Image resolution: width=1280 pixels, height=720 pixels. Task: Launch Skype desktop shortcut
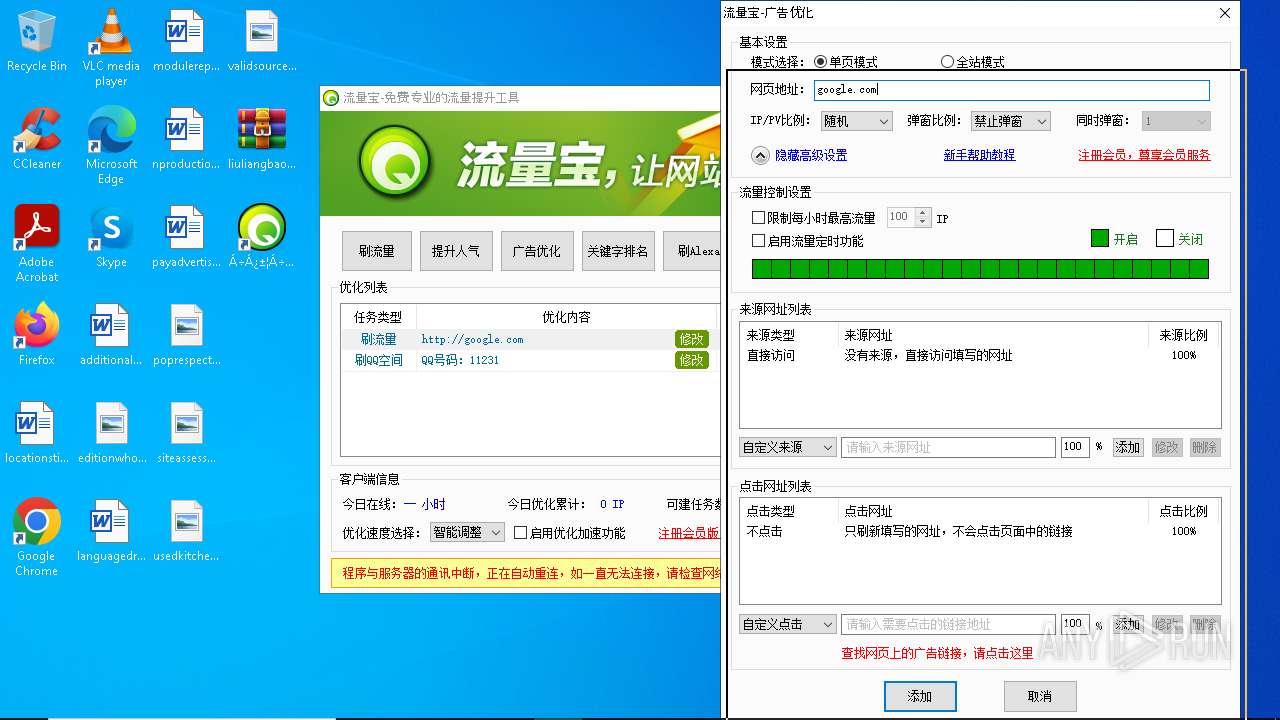pyautogui.click(x=111, y=236)
